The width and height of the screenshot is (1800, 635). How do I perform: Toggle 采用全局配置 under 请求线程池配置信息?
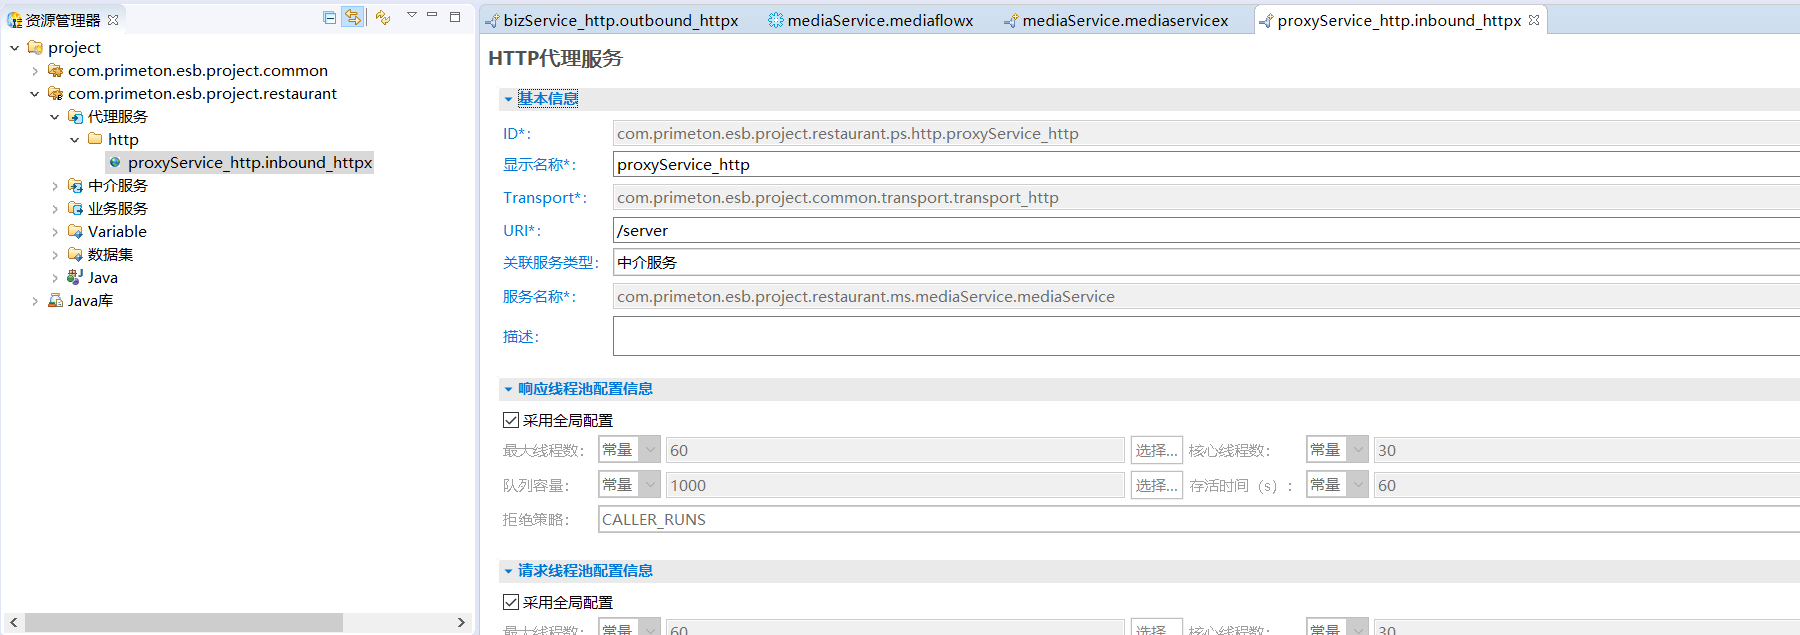(511, 603)
